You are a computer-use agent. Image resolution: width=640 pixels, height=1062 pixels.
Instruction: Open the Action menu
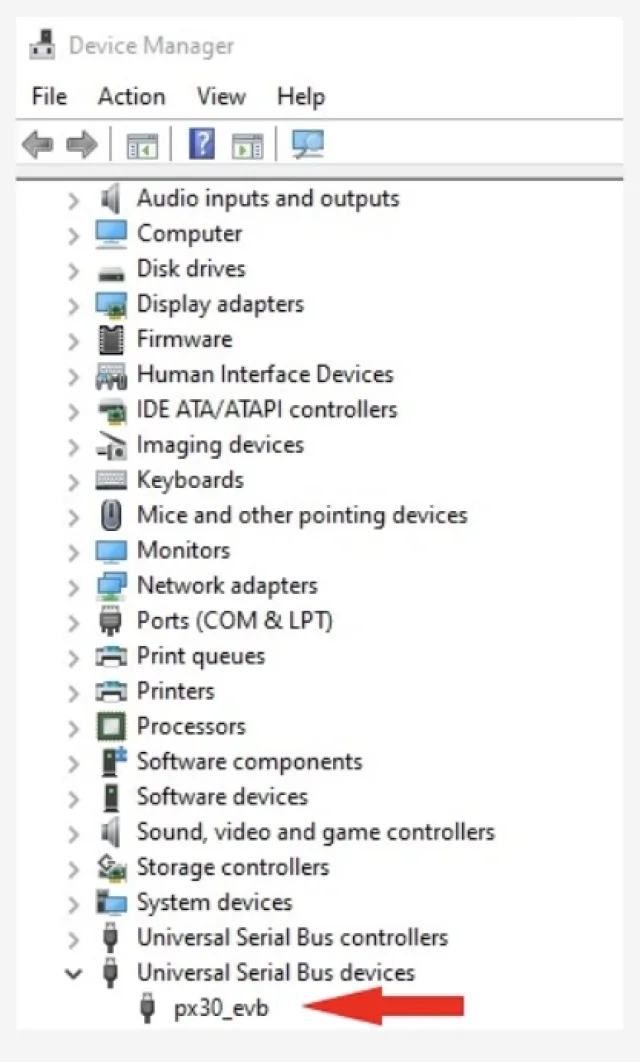click(131, 97)
